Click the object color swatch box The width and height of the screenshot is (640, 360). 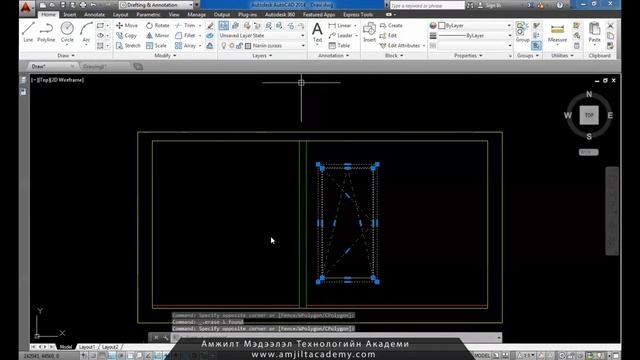pyautogui.click(x=442, y=25)
